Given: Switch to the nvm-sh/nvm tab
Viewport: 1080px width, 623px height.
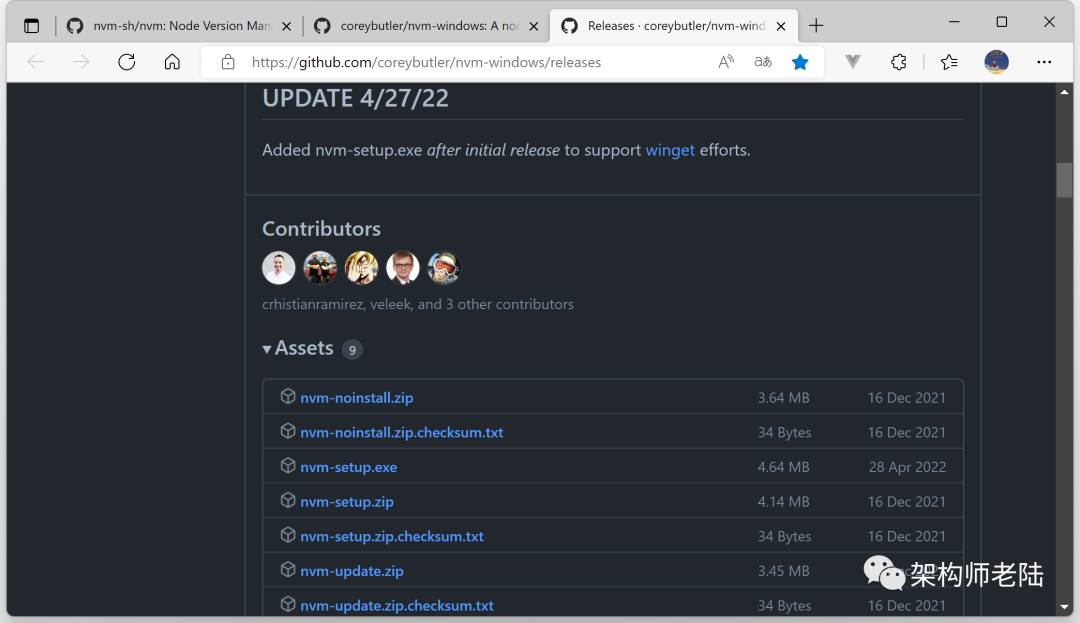Looking at the screenshot, I should (179, 26).
